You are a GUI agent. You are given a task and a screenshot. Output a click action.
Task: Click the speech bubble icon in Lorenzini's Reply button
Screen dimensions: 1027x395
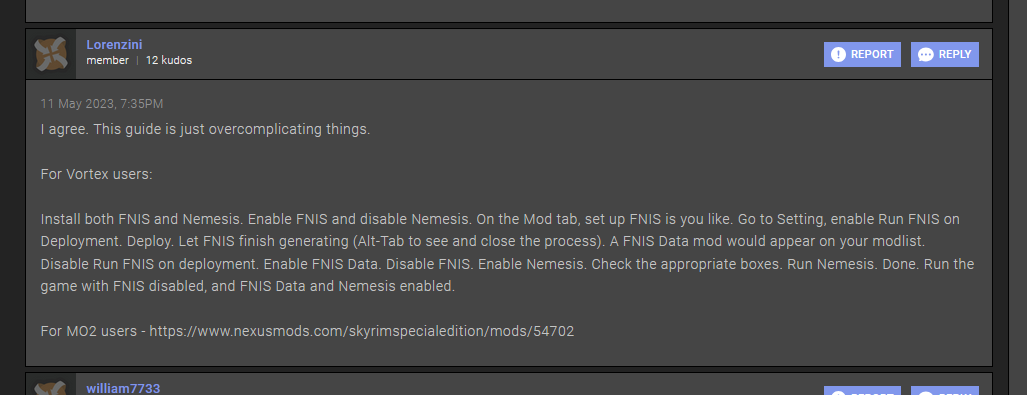(925, 54)
